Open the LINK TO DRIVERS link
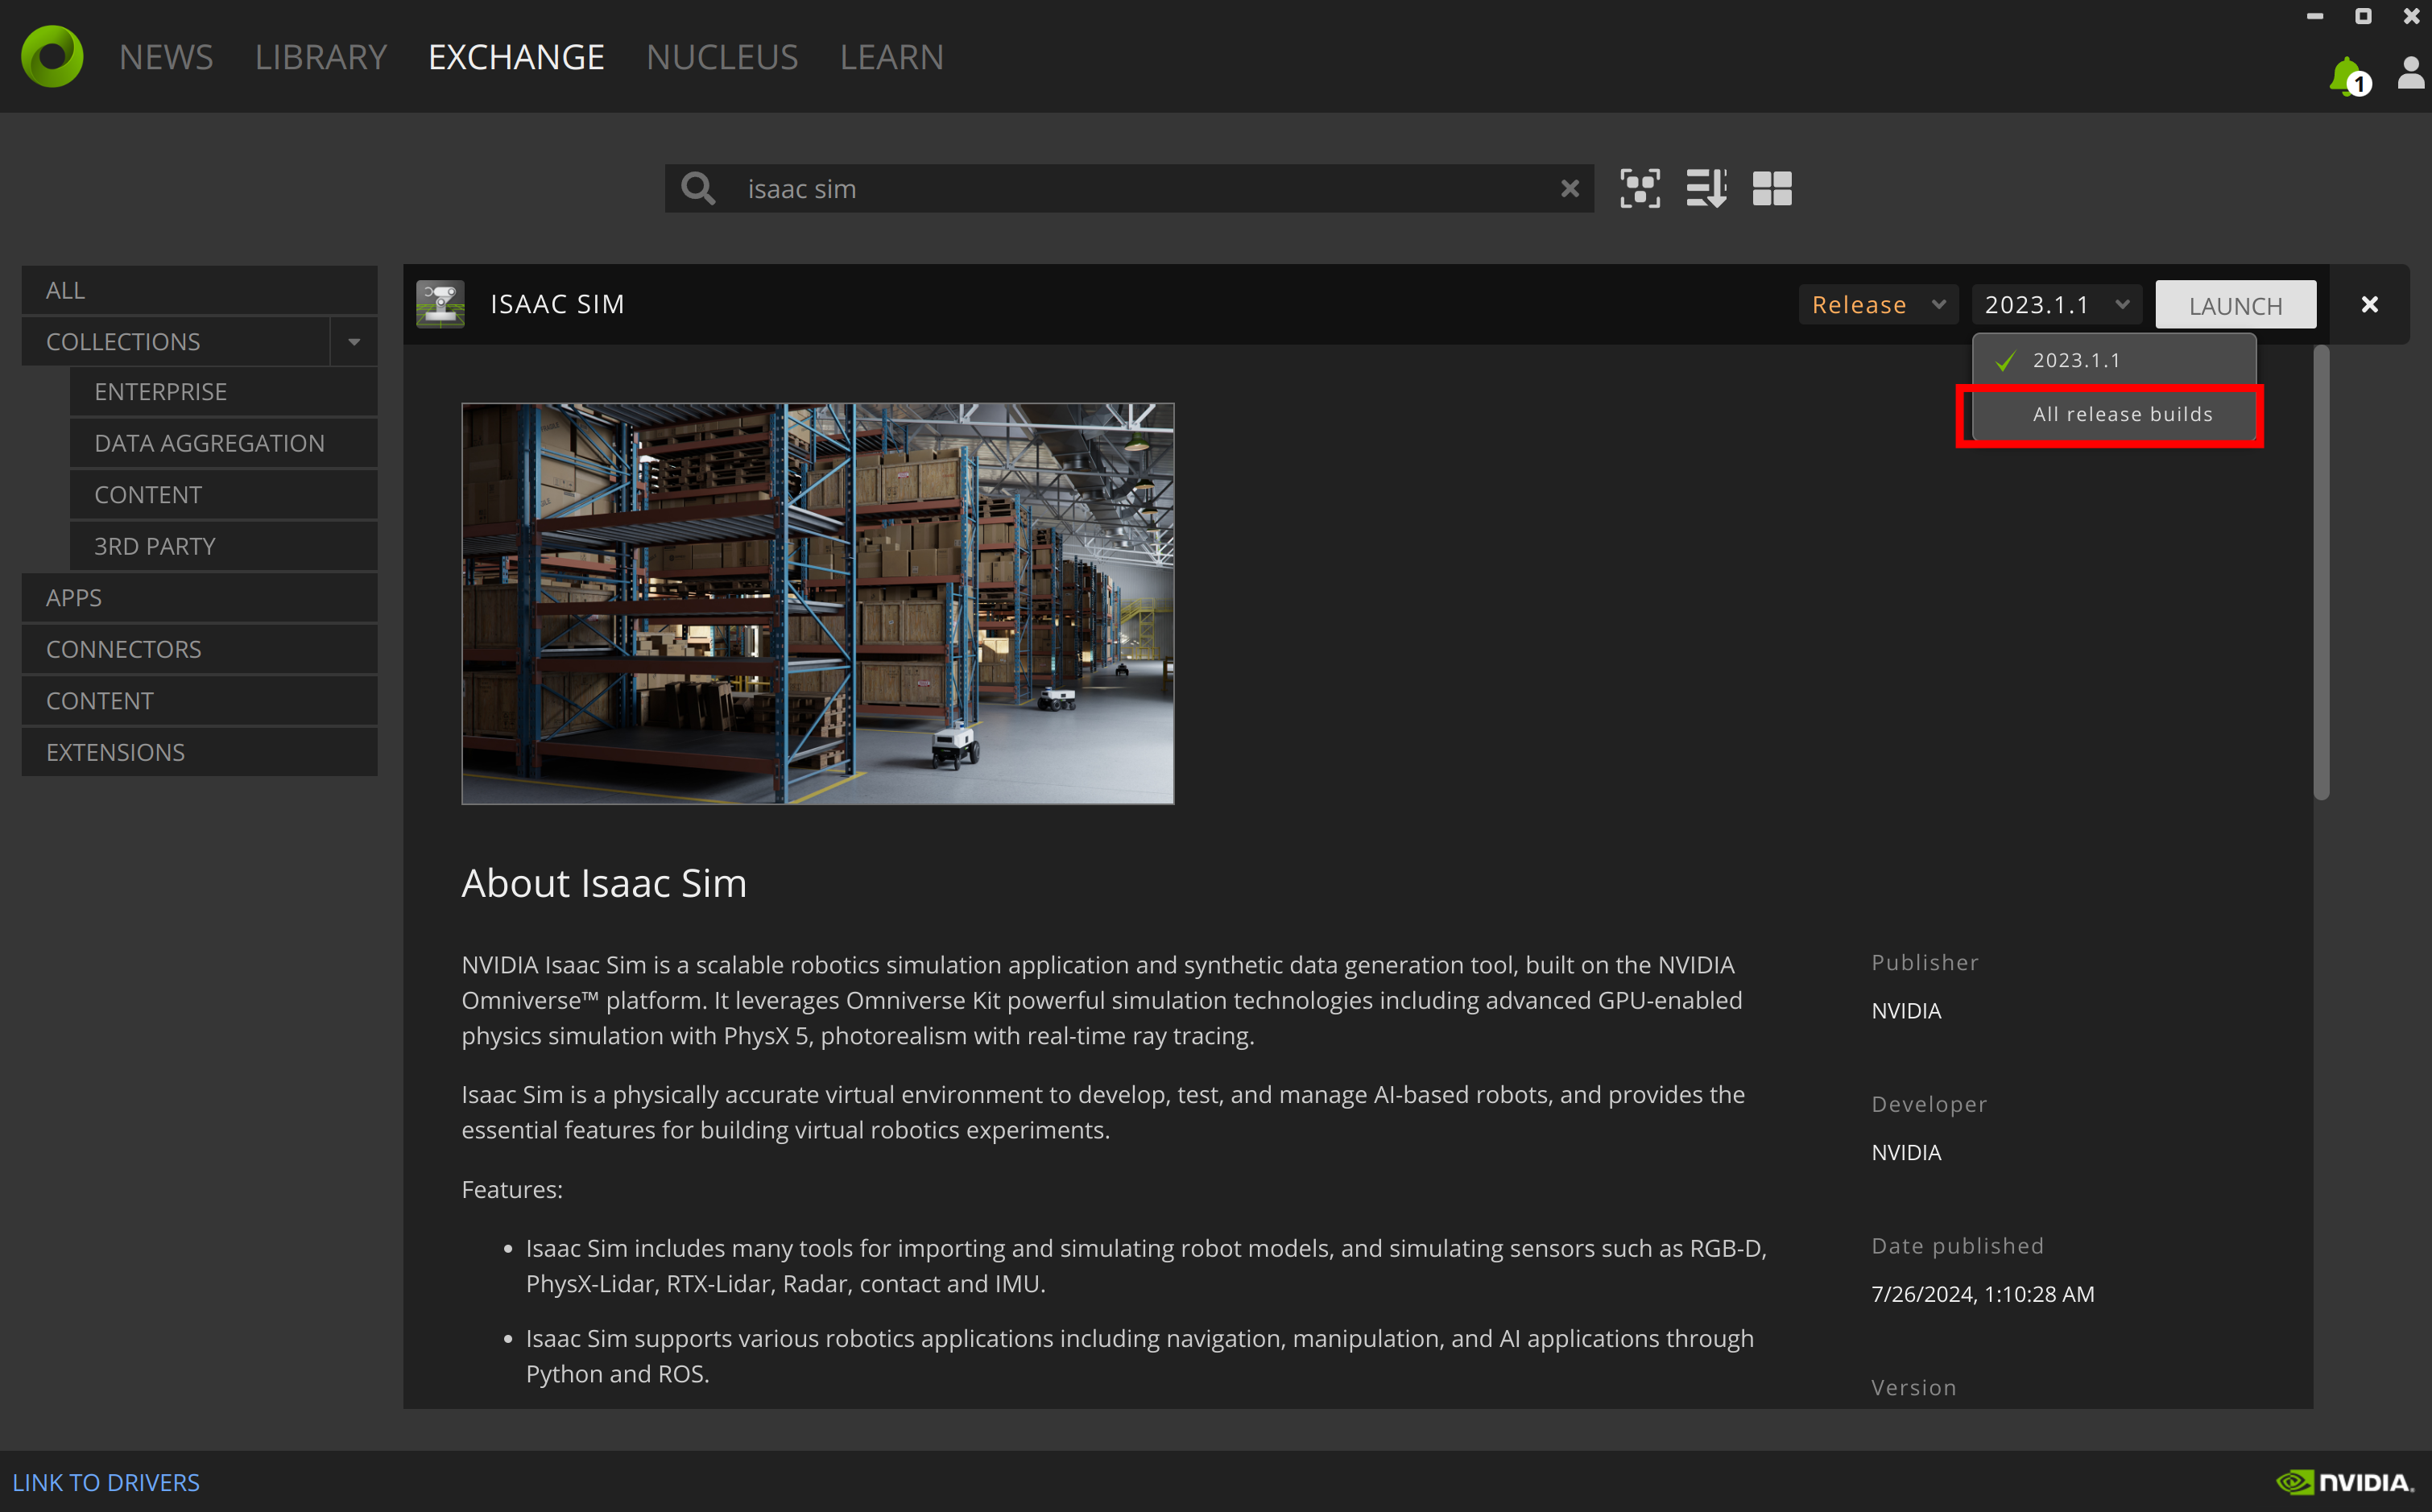The image size is (2432, 1512). pos(106,1482)
